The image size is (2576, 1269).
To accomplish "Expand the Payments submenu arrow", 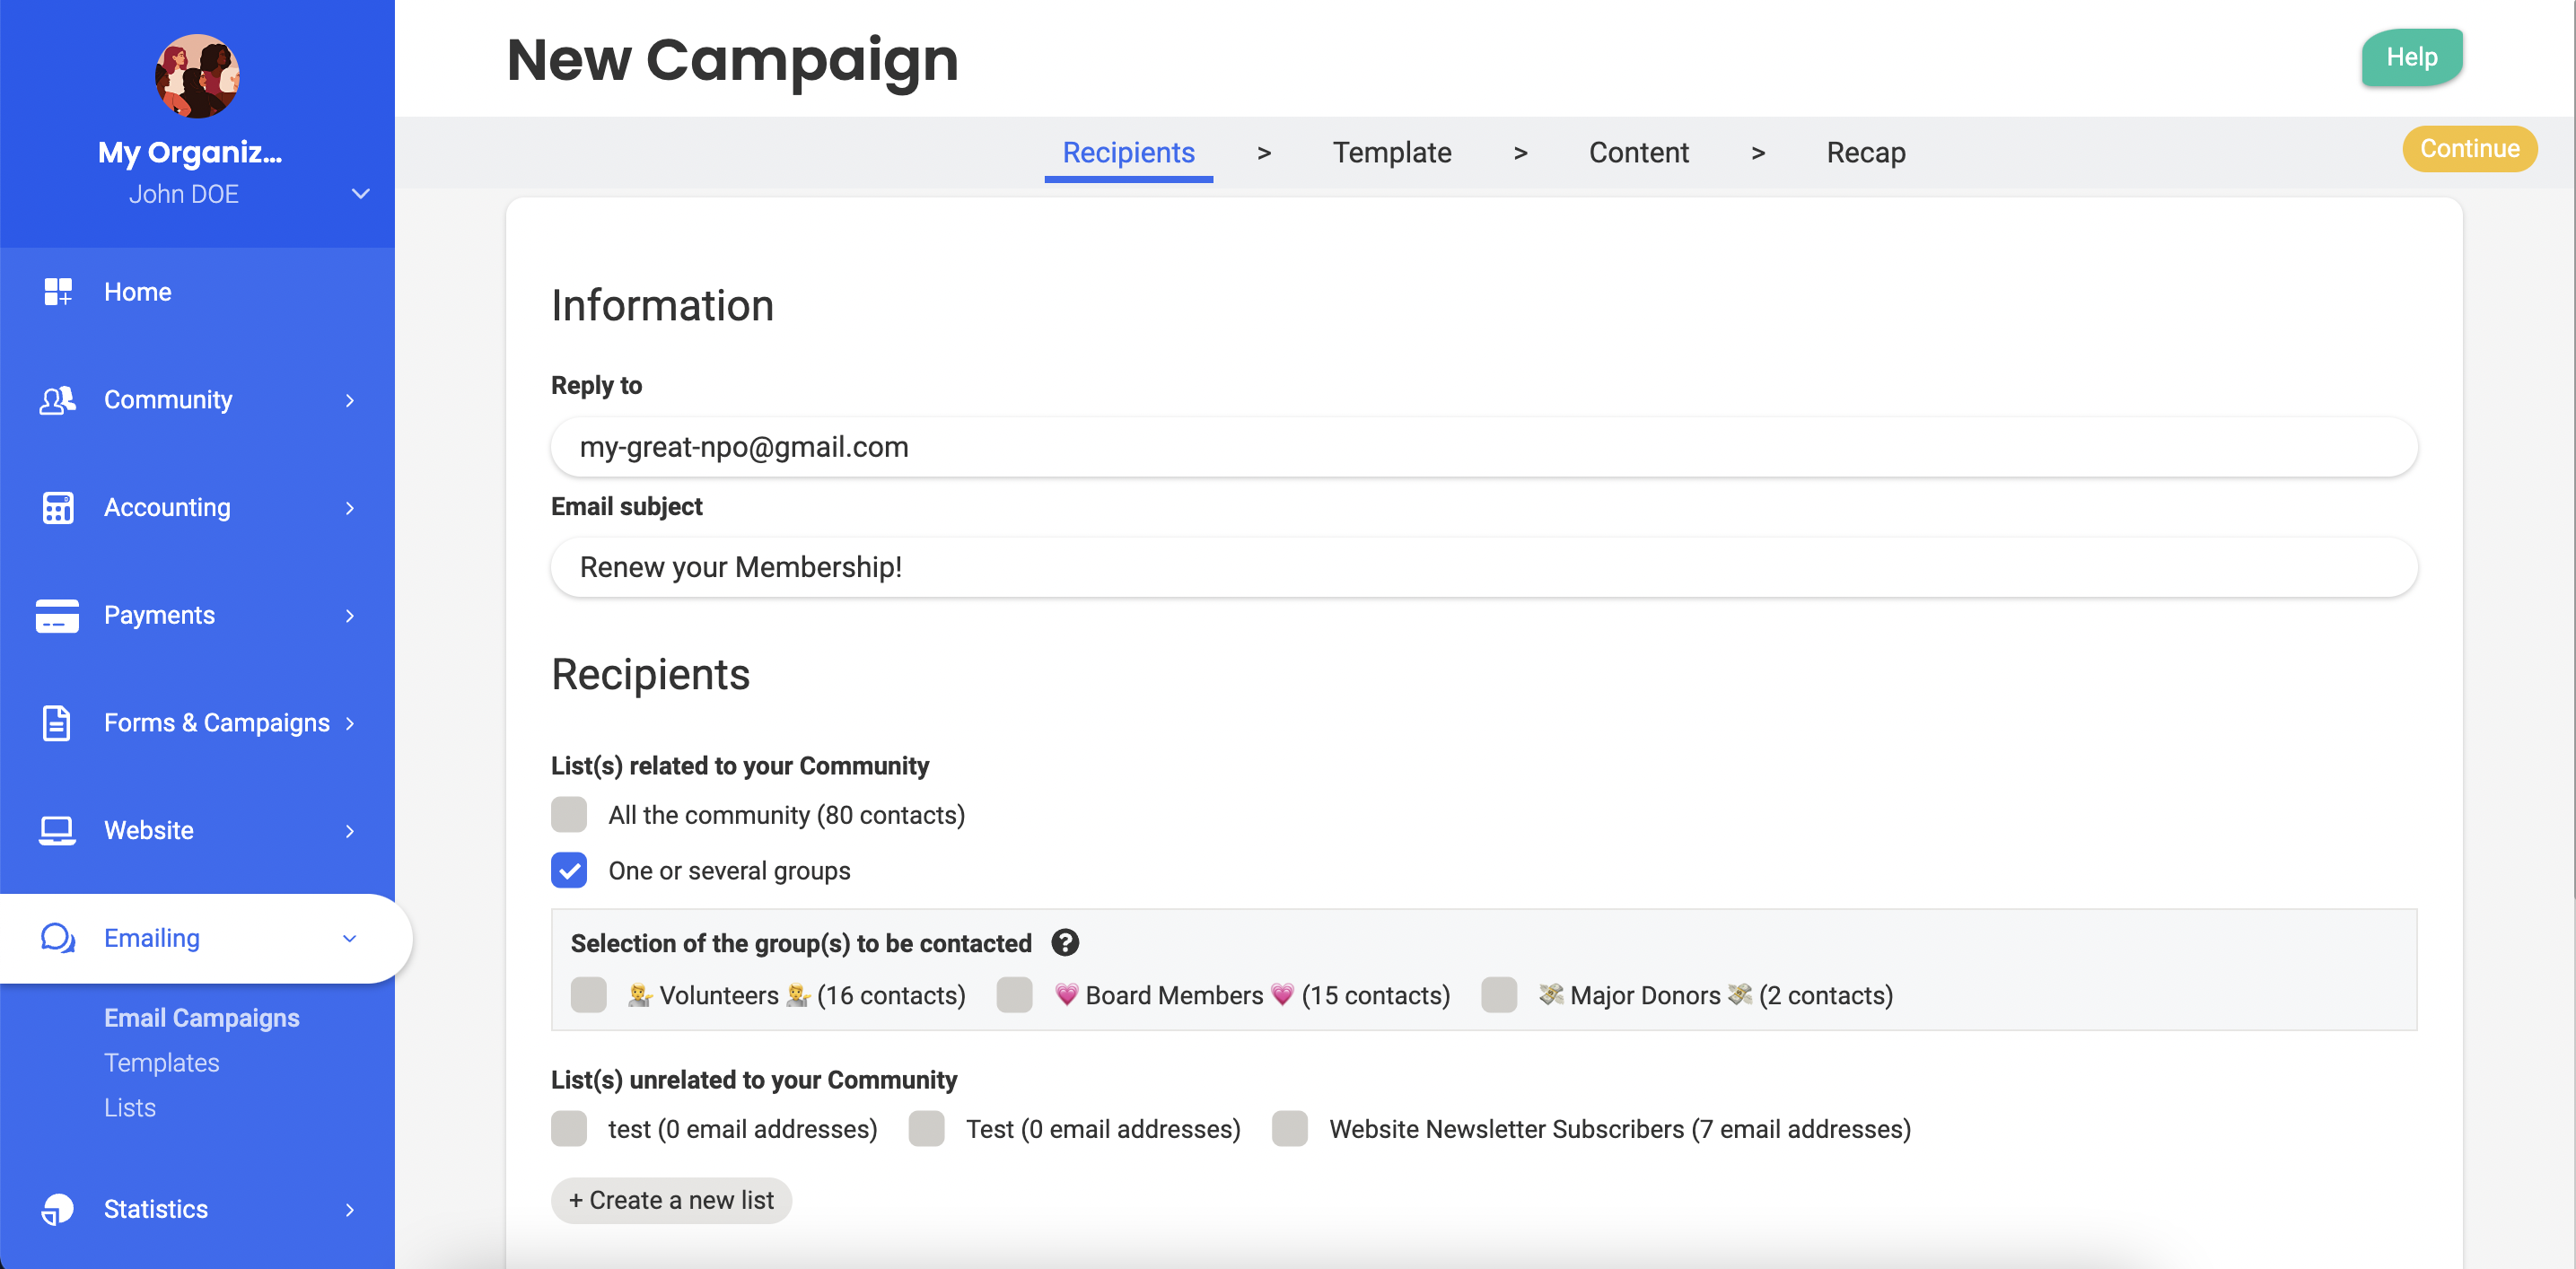I will (349, 615).
